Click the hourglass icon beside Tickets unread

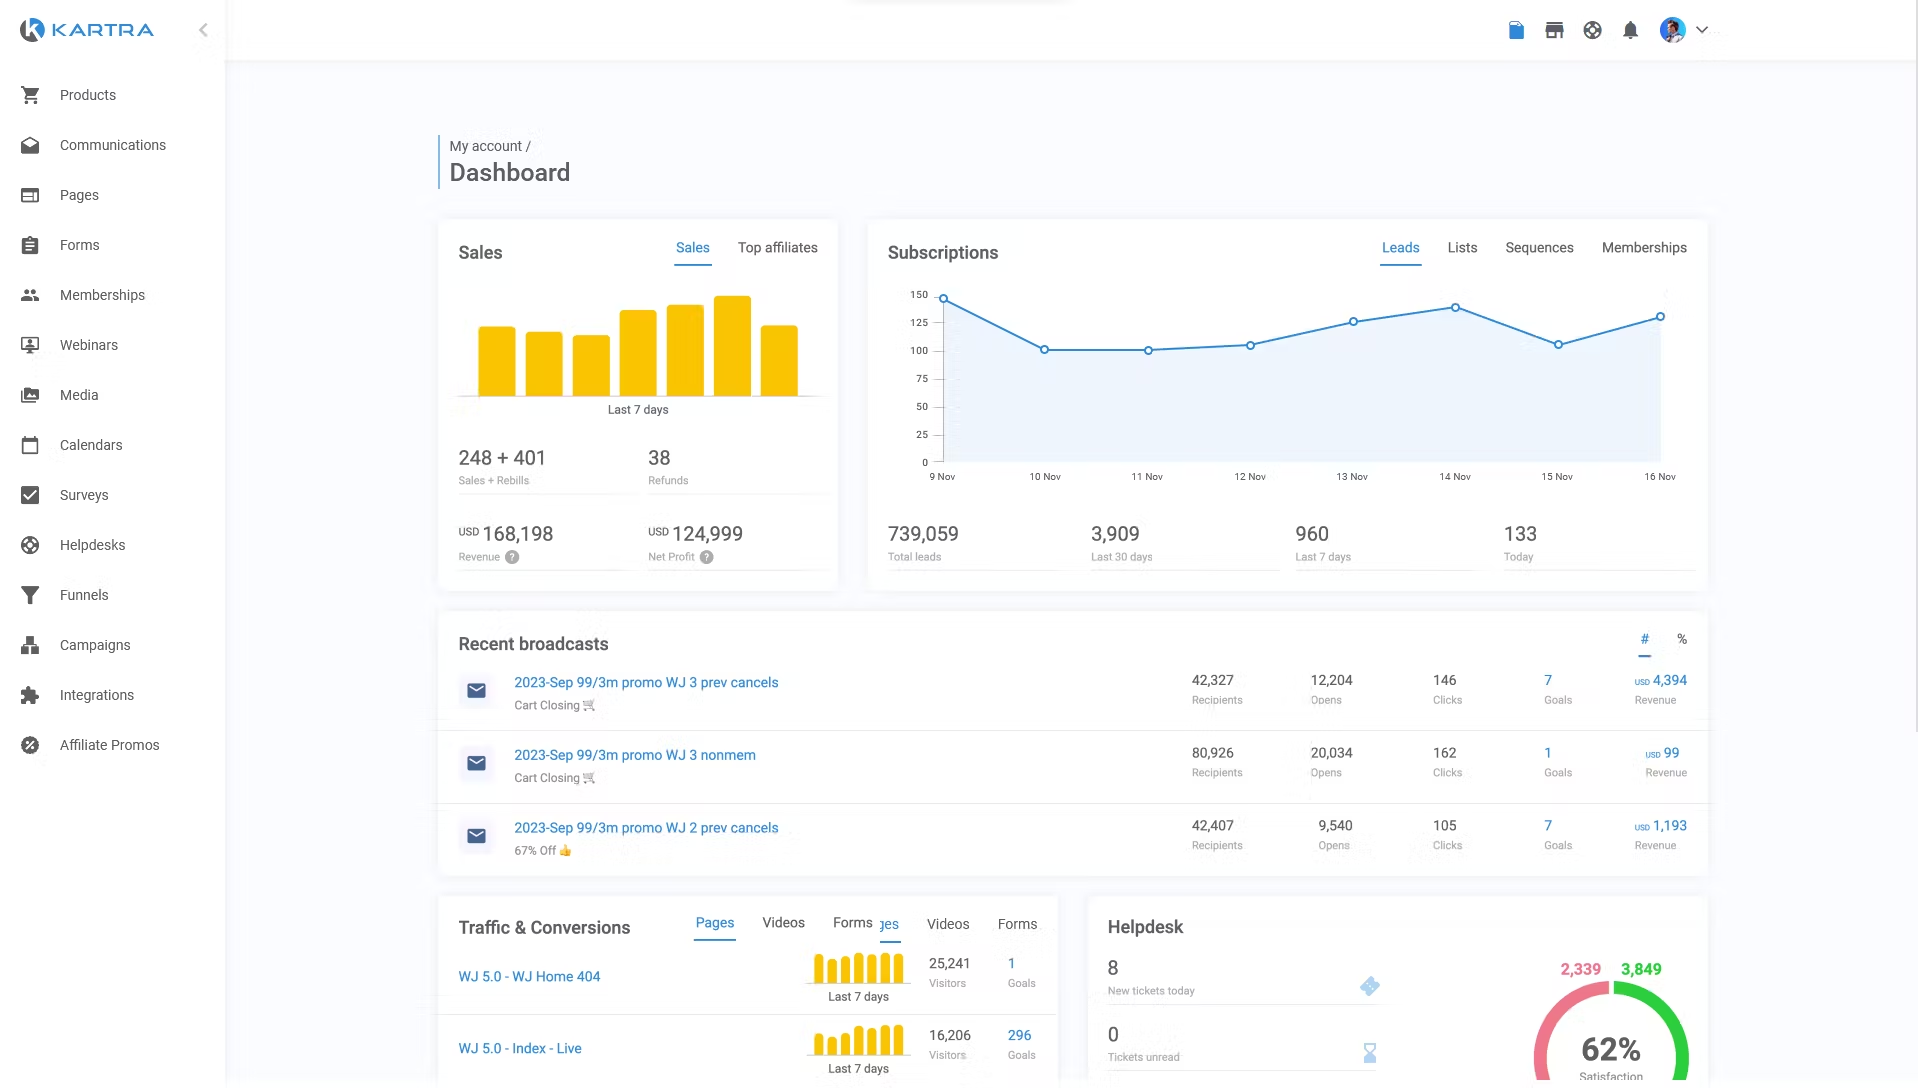[x=1370, y=1053]
